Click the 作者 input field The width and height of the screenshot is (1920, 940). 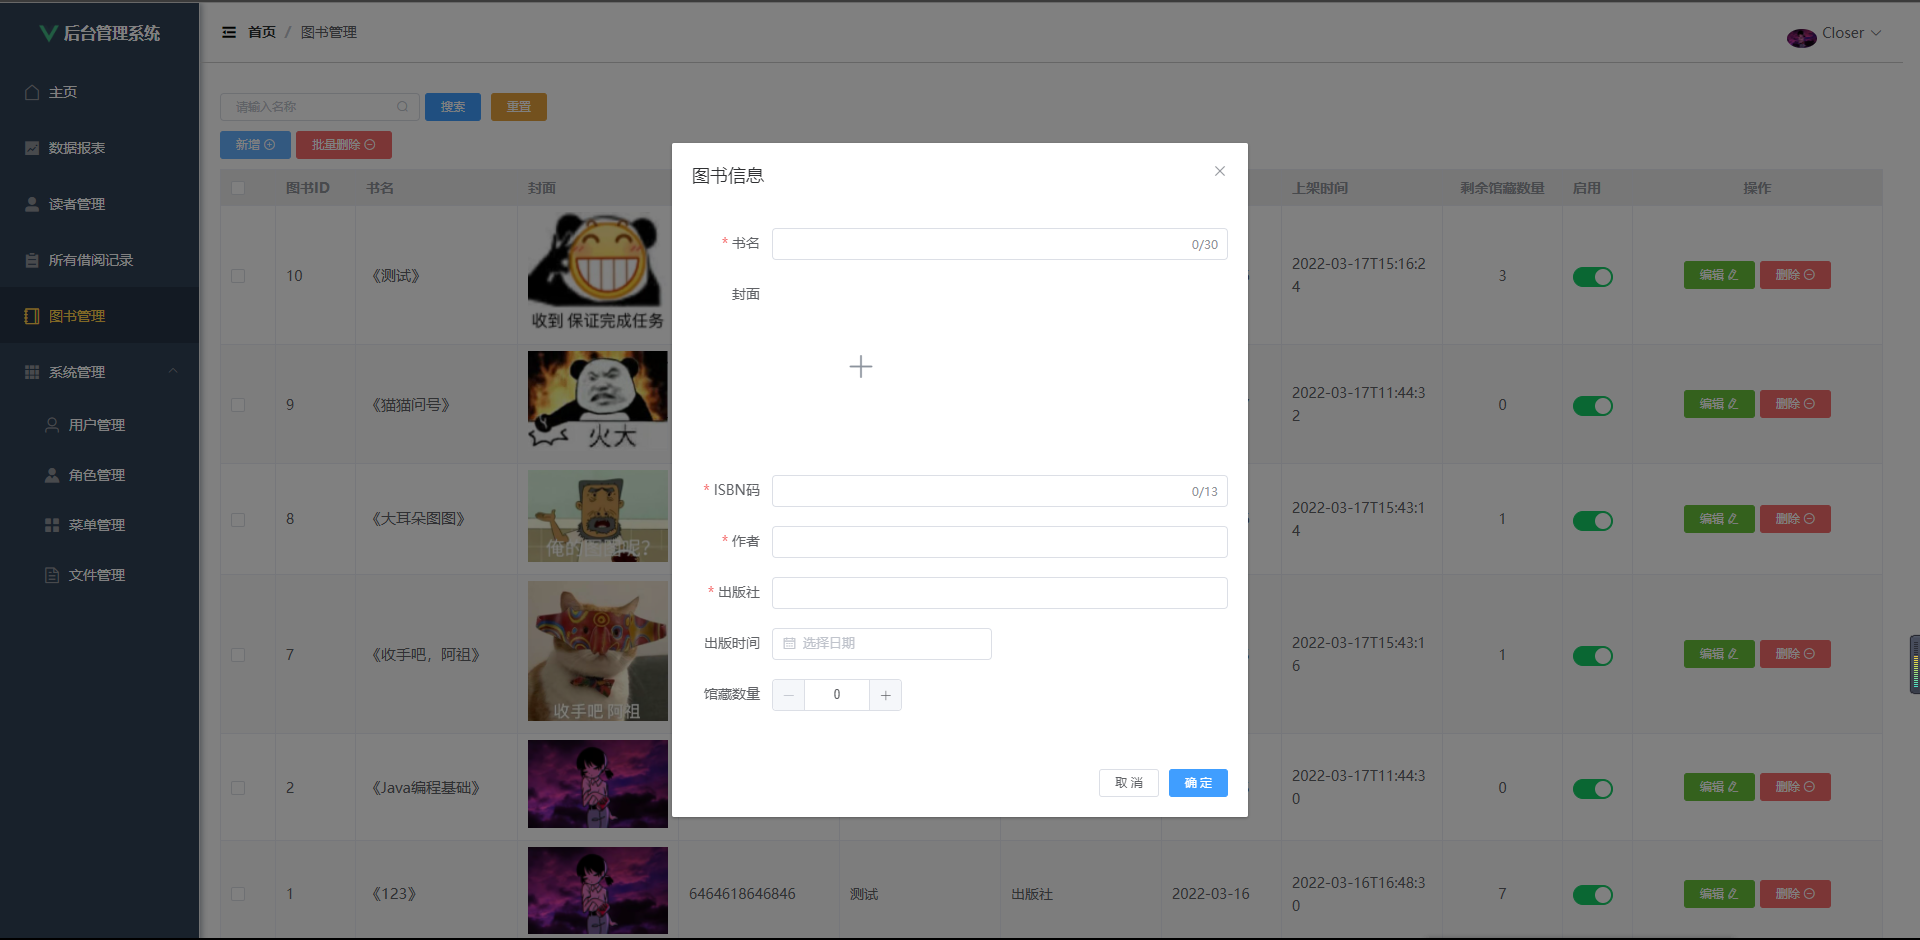coord(1000,542)
